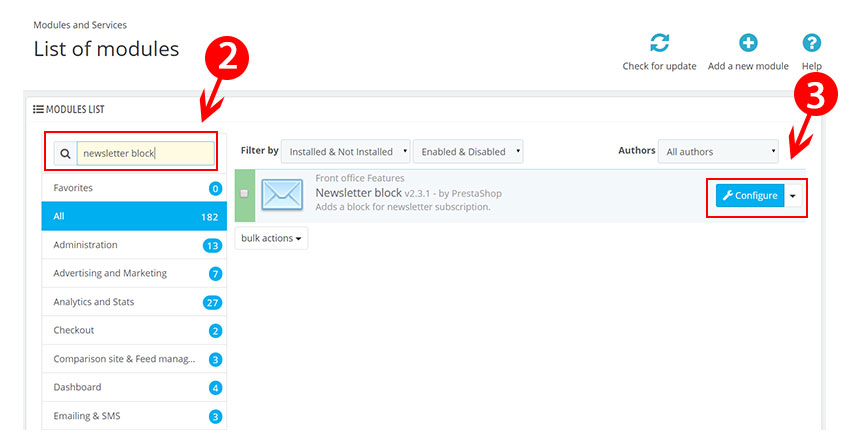Click 'Adds a block for newsletter subscription.'
The width and height of the screenshot is (850, 446).
tap(403, 207)
